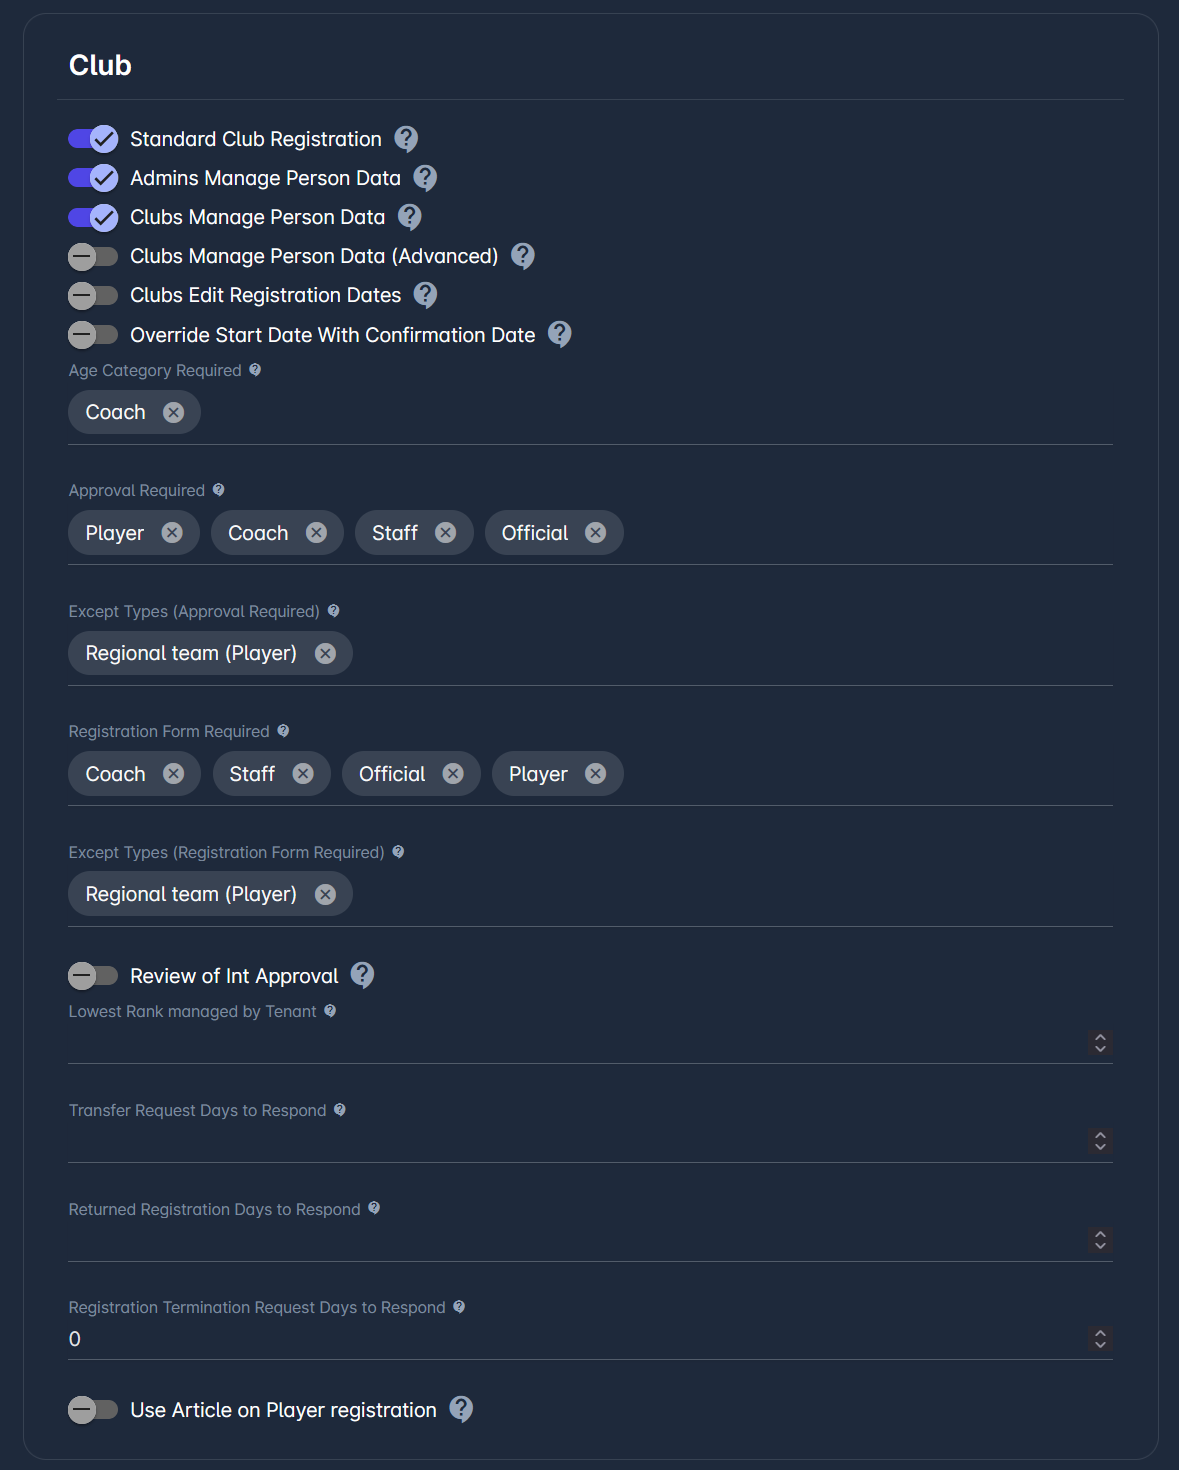Enable Clubs Manage Person Data (Advanced) toggle
This screenshot has height=1470, width=1179.
[x=93, y=256]
